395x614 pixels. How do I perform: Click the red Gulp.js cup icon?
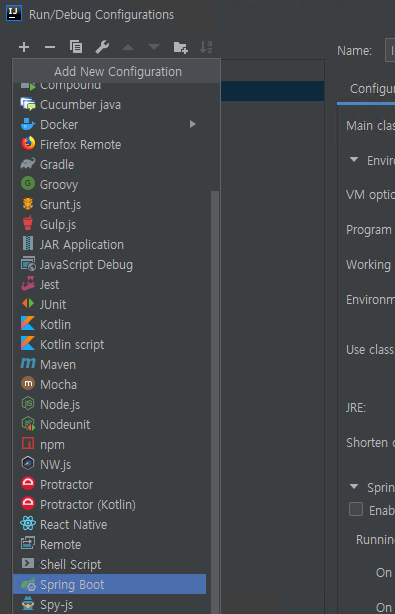[x=28, y=223]
